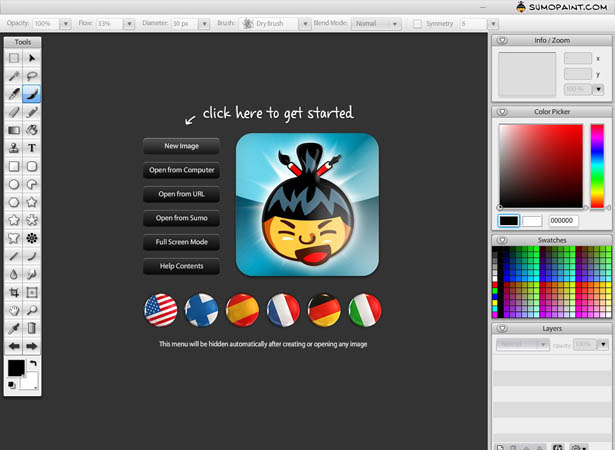Click Help Contents button
Viewport: 615px width, 450px height.
(181, 266)
